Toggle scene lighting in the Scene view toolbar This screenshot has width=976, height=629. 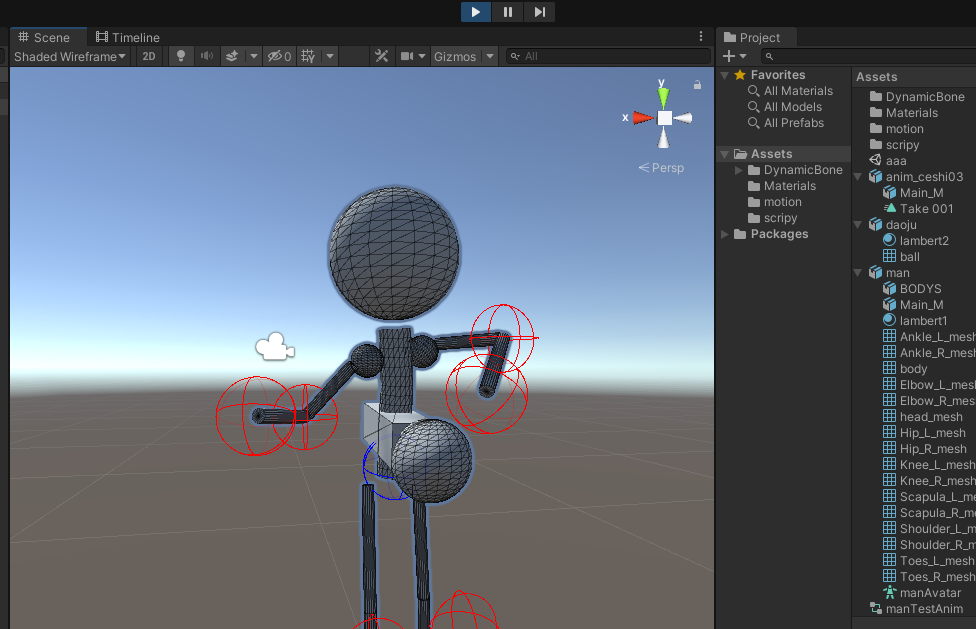pyautogui.click(x=180, y=56)
